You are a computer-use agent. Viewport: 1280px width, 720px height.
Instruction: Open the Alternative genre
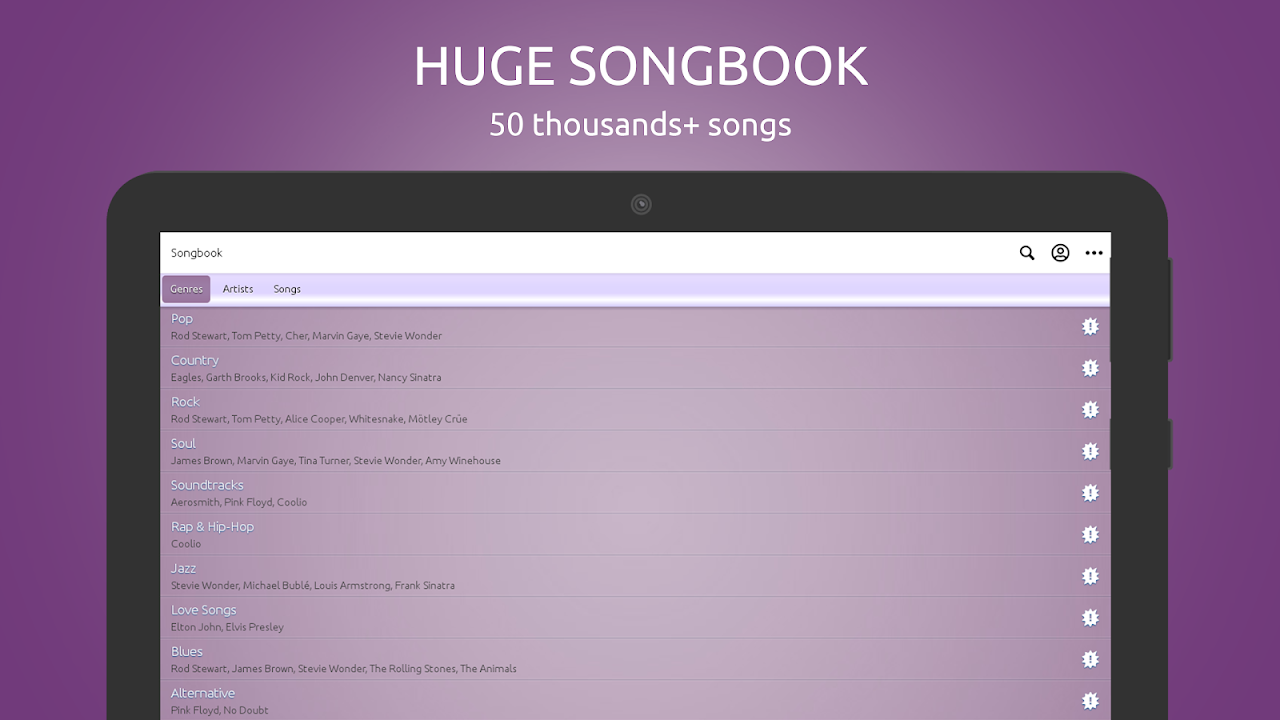tap(635, 700)
